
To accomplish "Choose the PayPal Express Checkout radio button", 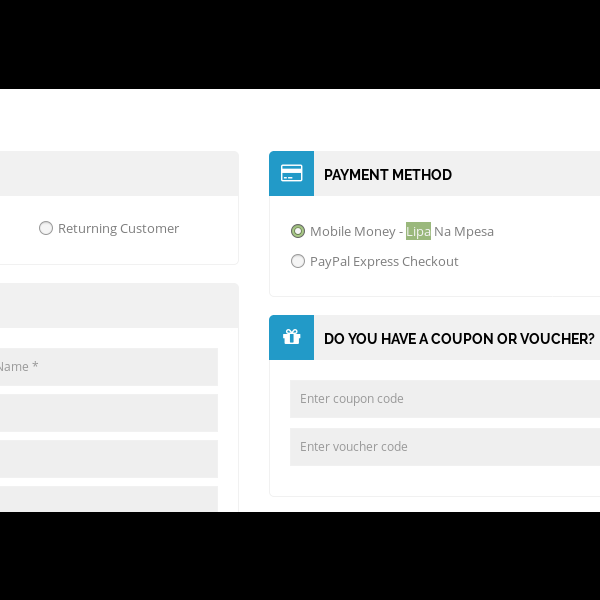I will (298, 261).
